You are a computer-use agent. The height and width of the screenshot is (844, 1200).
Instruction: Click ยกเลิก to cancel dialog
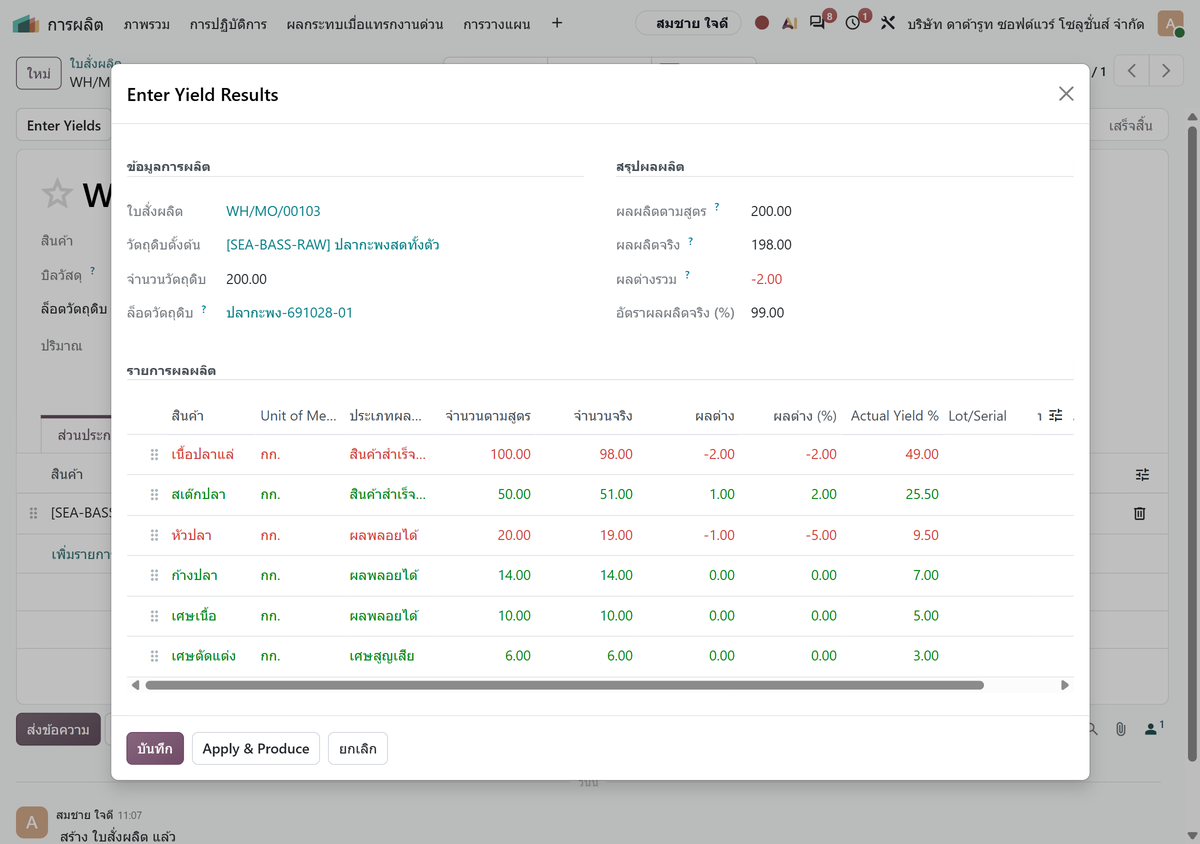[358, 748]
